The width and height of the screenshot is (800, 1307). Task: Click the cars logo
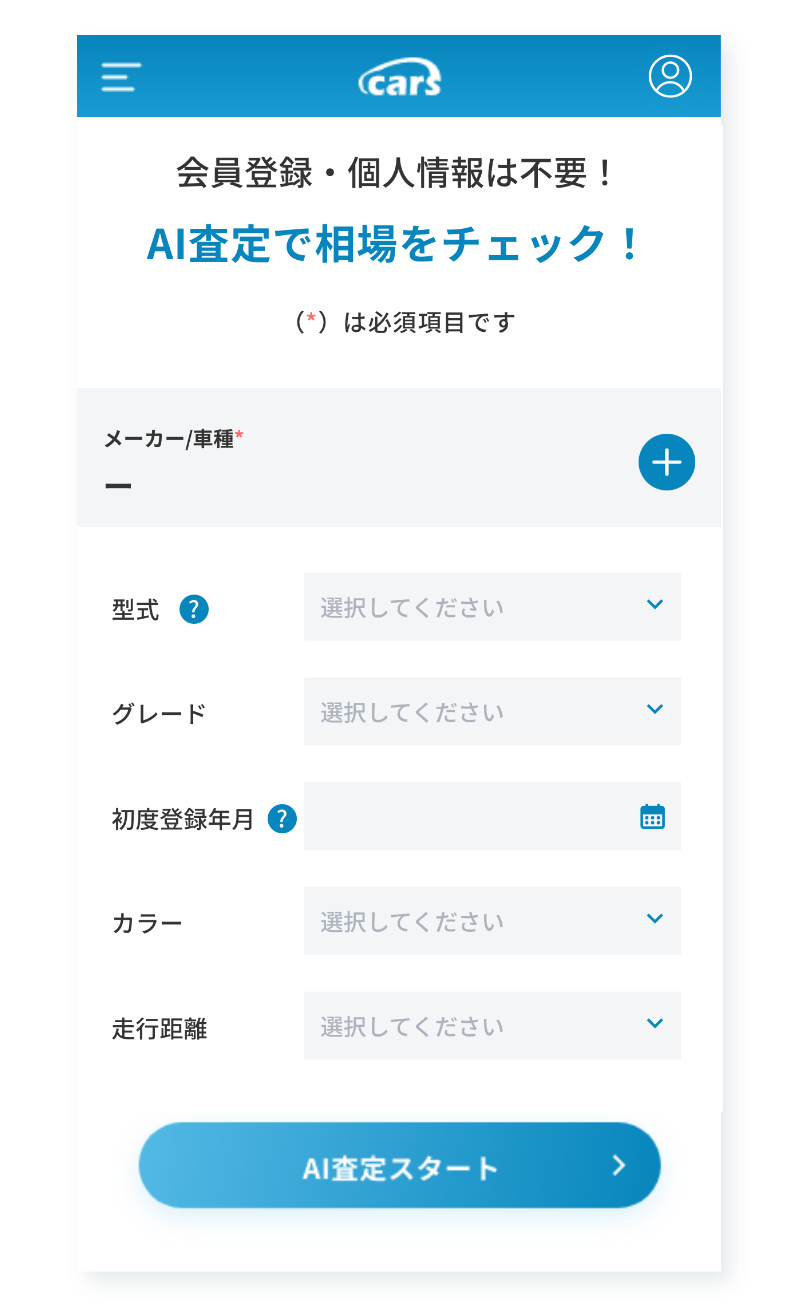400,77
